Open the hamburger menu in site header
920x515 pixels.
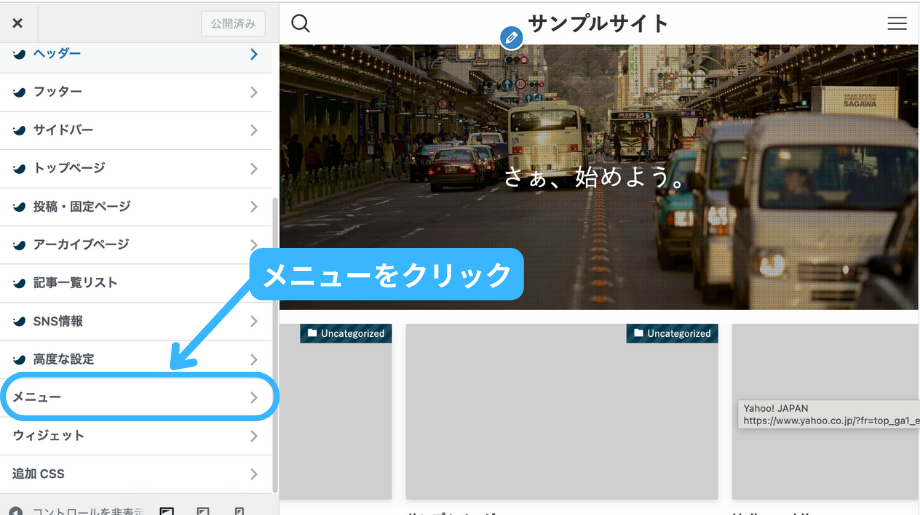pyautogui.click(x=897, y=24)
